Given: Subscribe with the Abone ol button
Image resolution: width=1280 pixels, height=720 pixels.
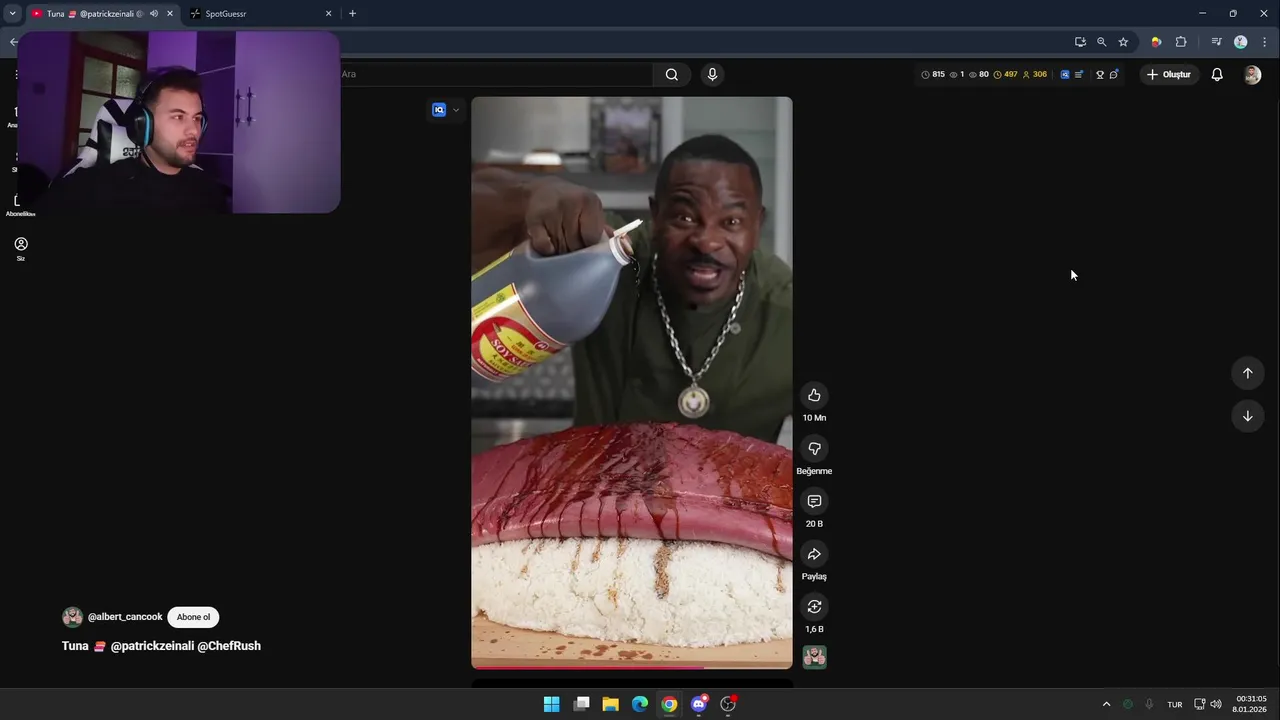Looking at the screenshot, I should click(x=193, y=617).
